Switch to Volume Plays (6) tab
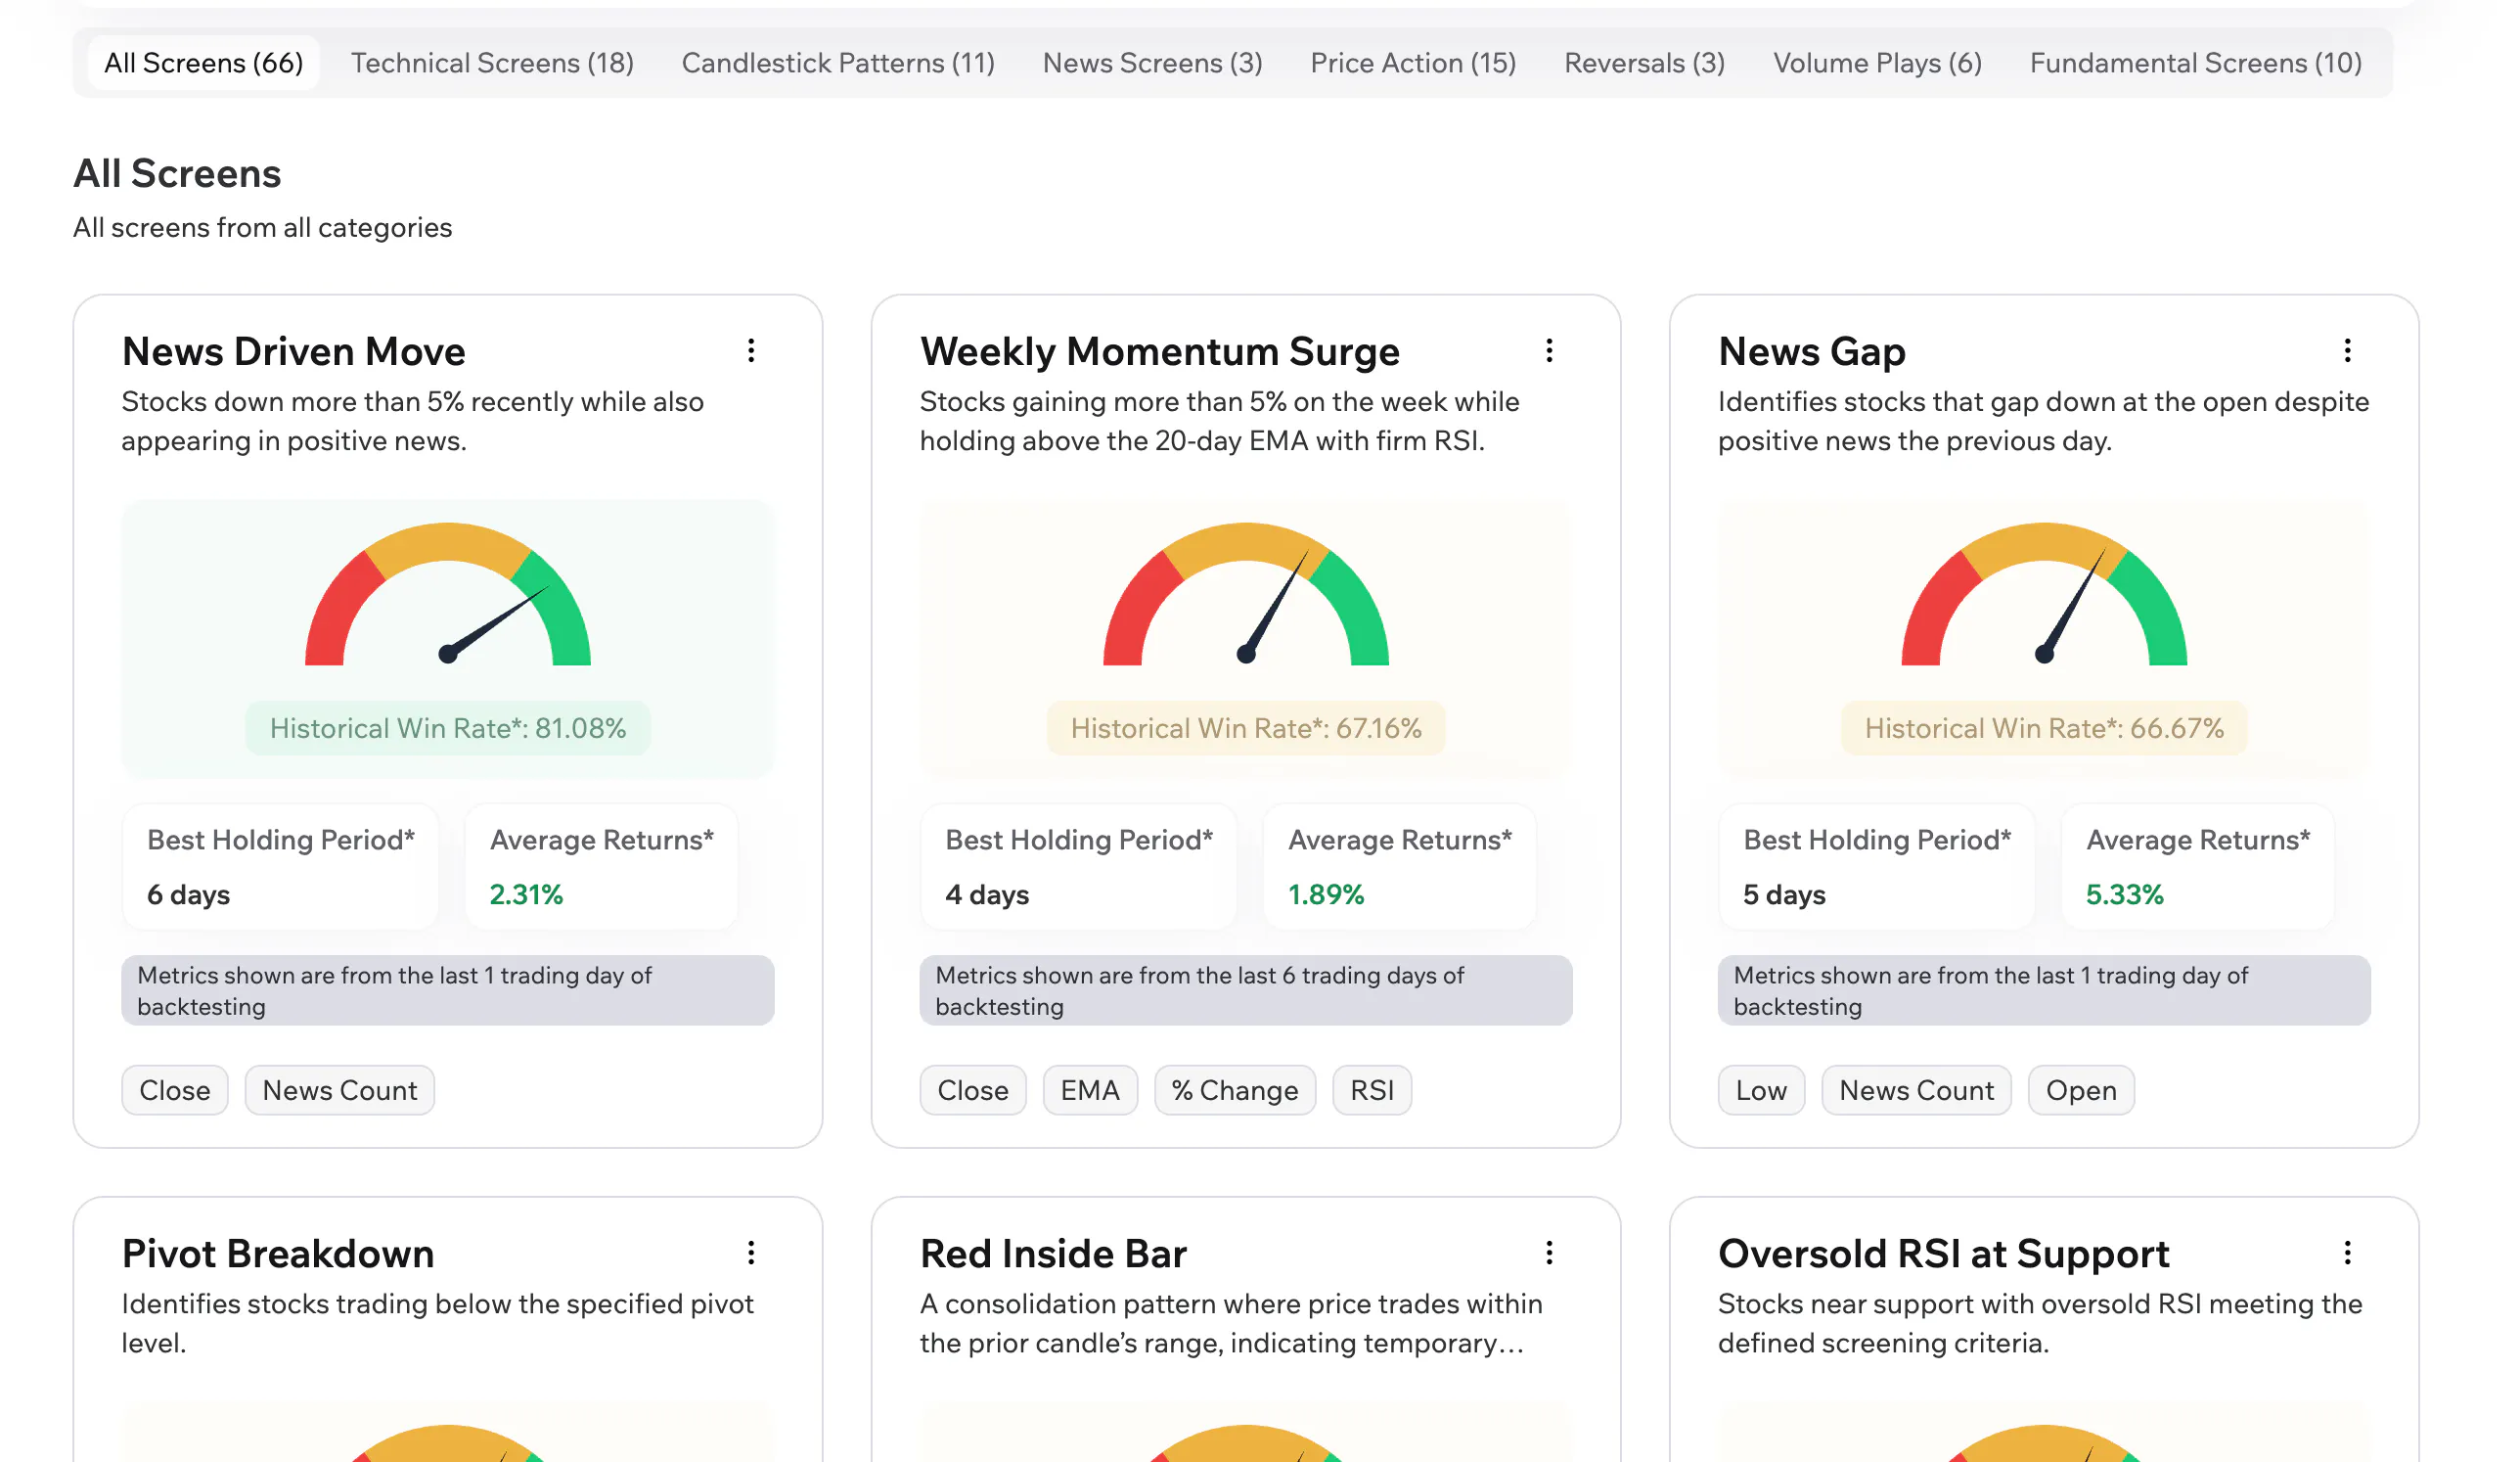Viewport: 2520px width, 1462px height. click(1877, 63)
